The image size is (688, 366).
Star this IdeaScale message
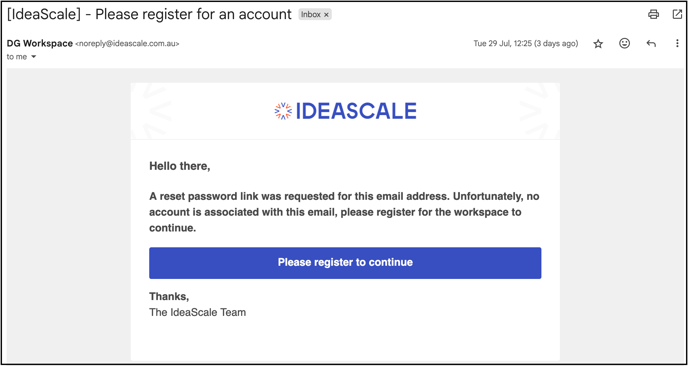click(598, 44)
